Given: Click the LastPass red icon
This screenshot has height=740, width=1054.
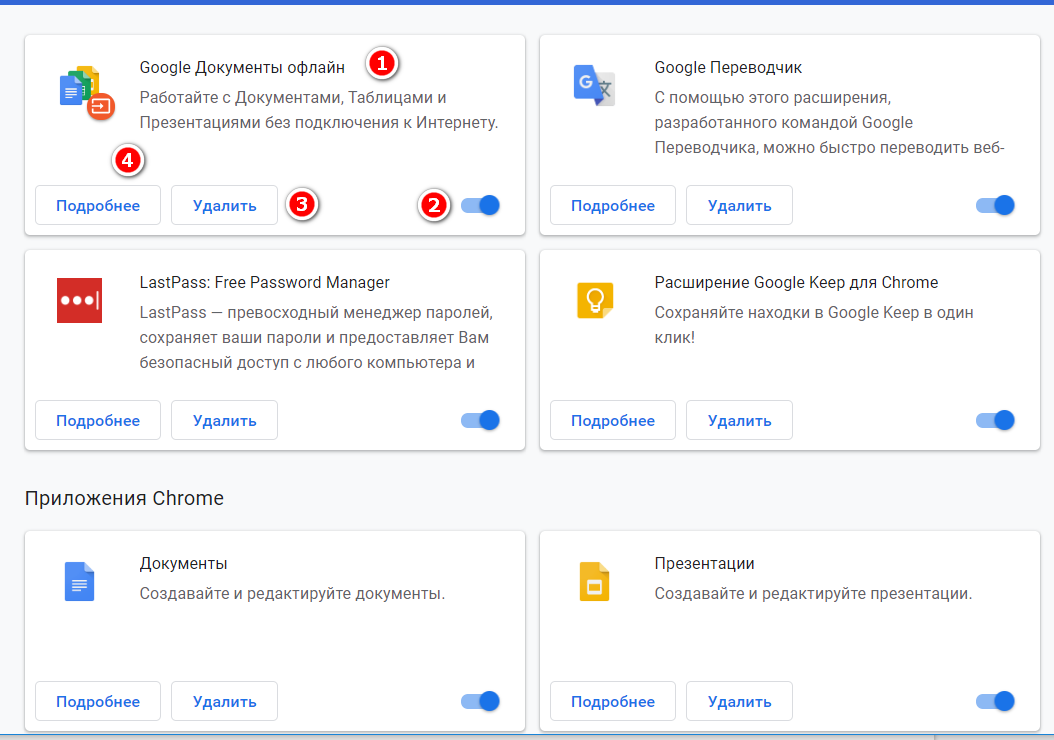Looking at the screenshot, I should pyautogui.click(x=79, y=300).
